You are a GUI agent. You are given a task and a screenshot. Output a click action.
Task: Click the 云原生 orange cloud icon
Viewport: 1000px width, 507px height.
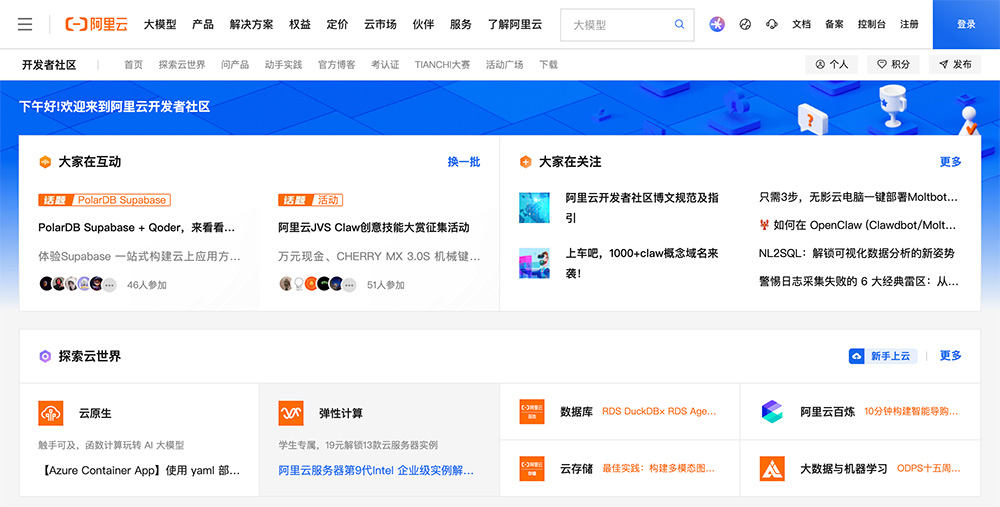click(50, 413)
